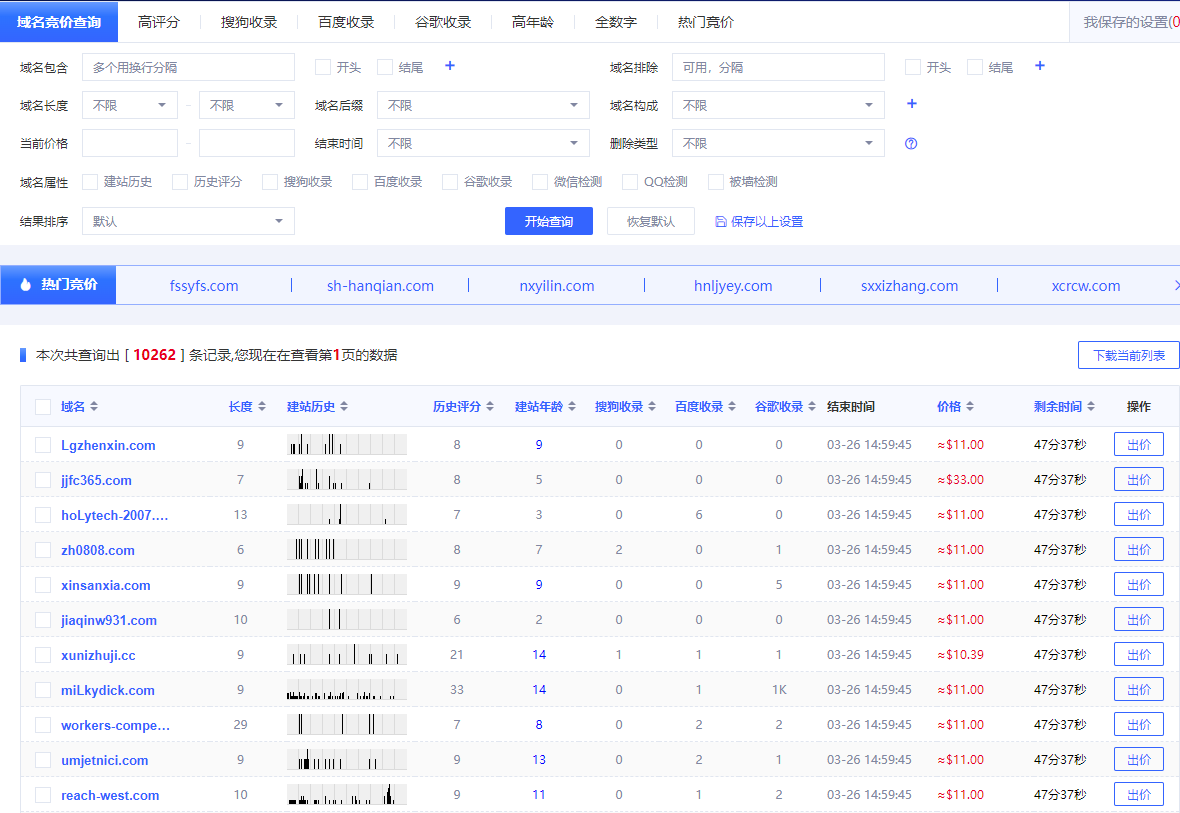Click the 域名包含 text input
1180x813 pixels.
point(188,67)
